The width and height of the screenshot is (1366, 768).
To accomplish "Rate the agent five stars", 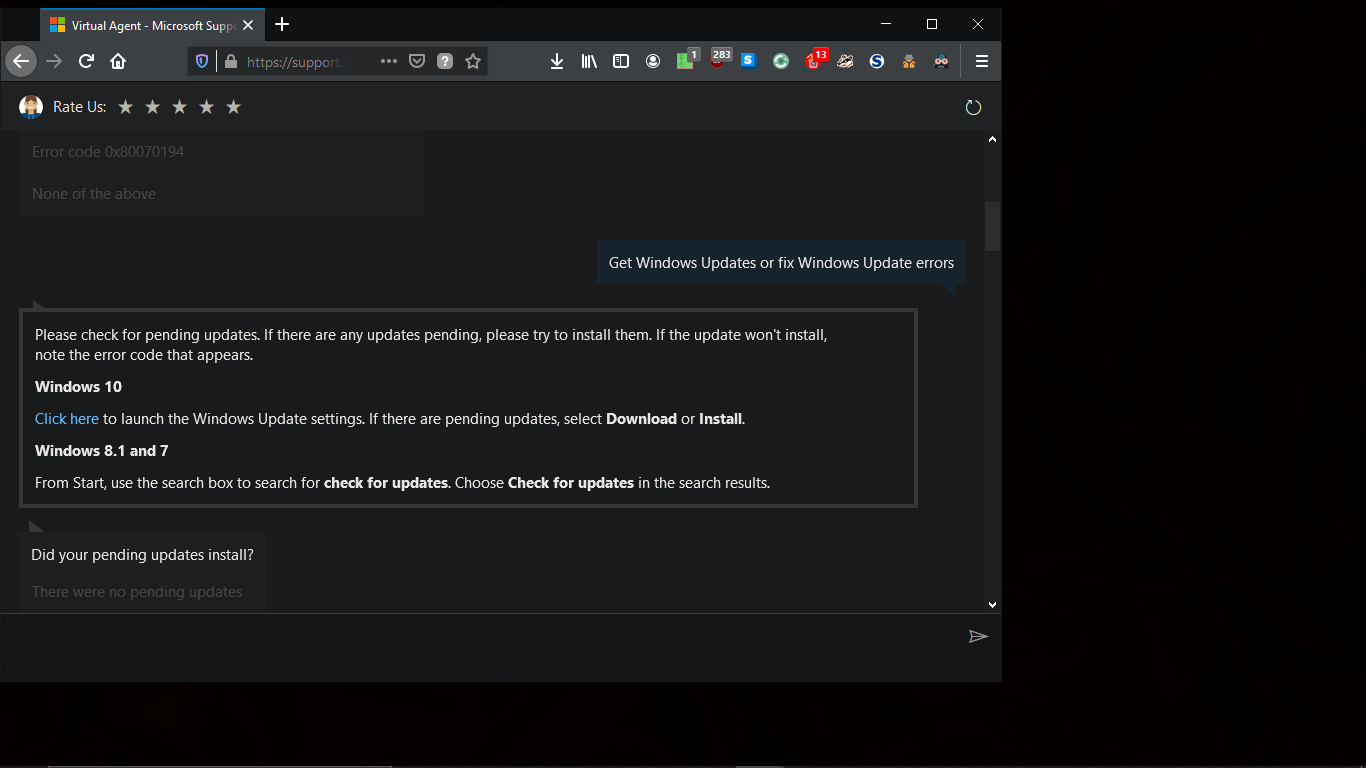I will (233, 107).
